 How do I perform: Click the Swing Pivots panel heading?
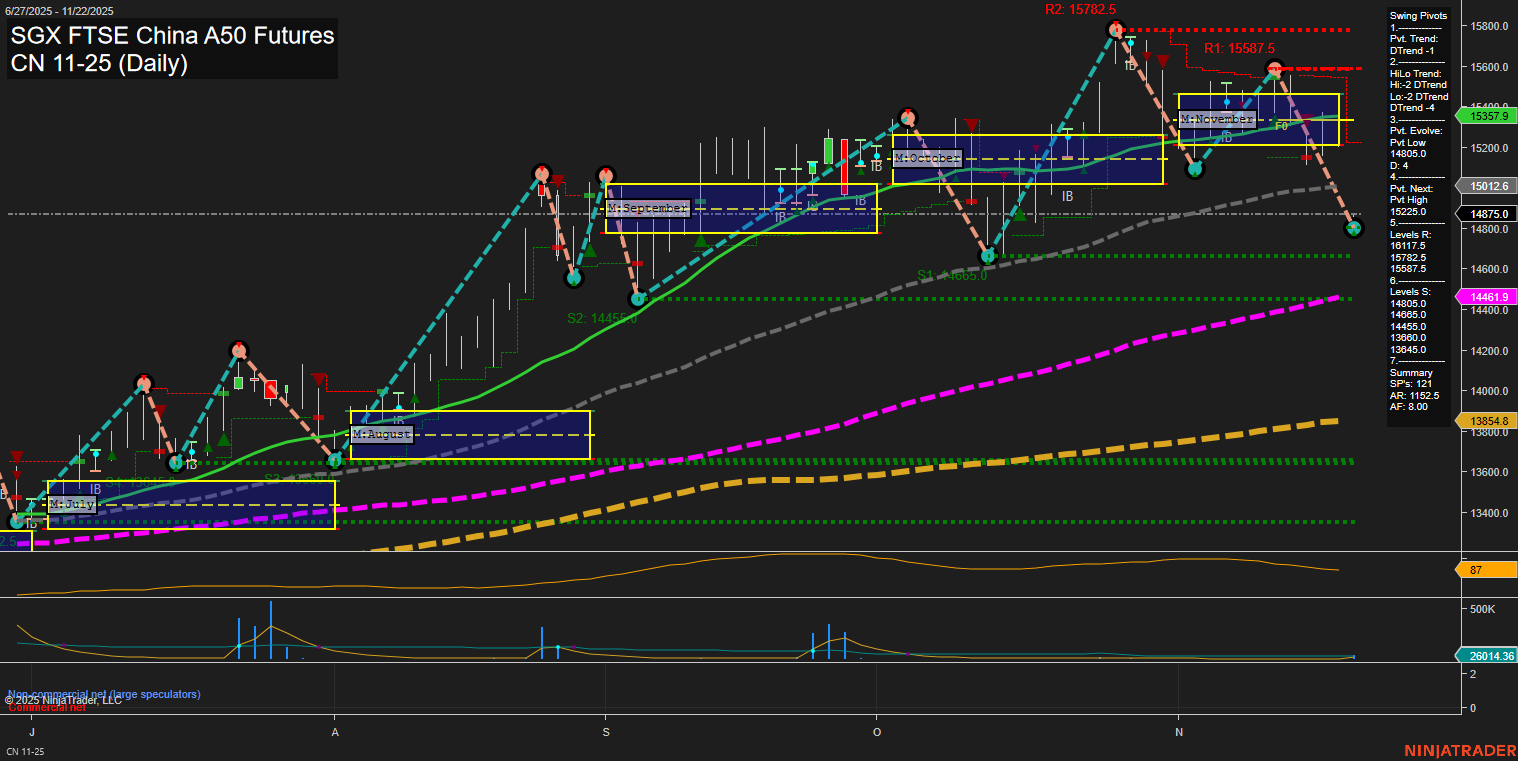(1418, 16)
